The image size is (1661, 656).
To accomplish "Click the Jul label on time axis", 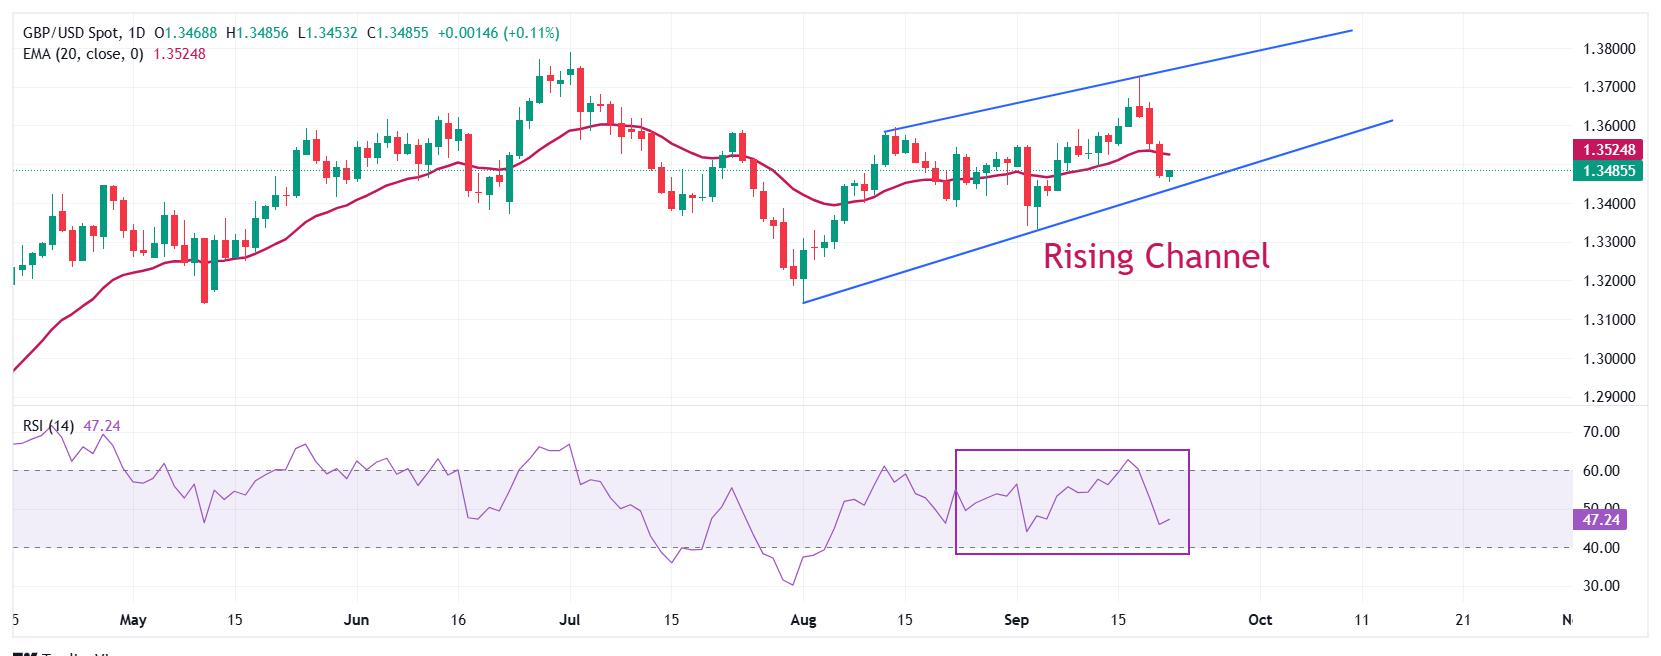I will click(x=570, y=620).
